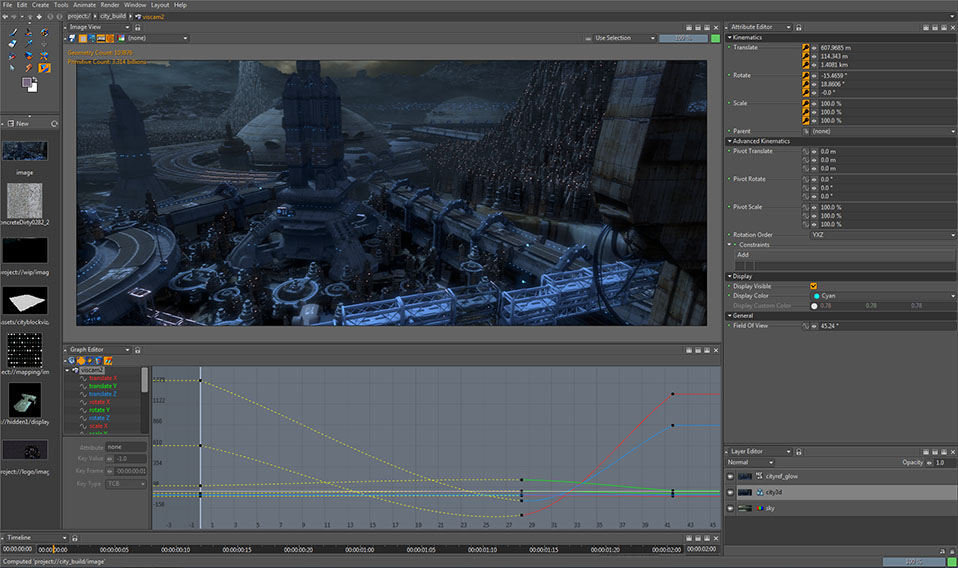Open the Rotation Order dropdown

point(880,235)
